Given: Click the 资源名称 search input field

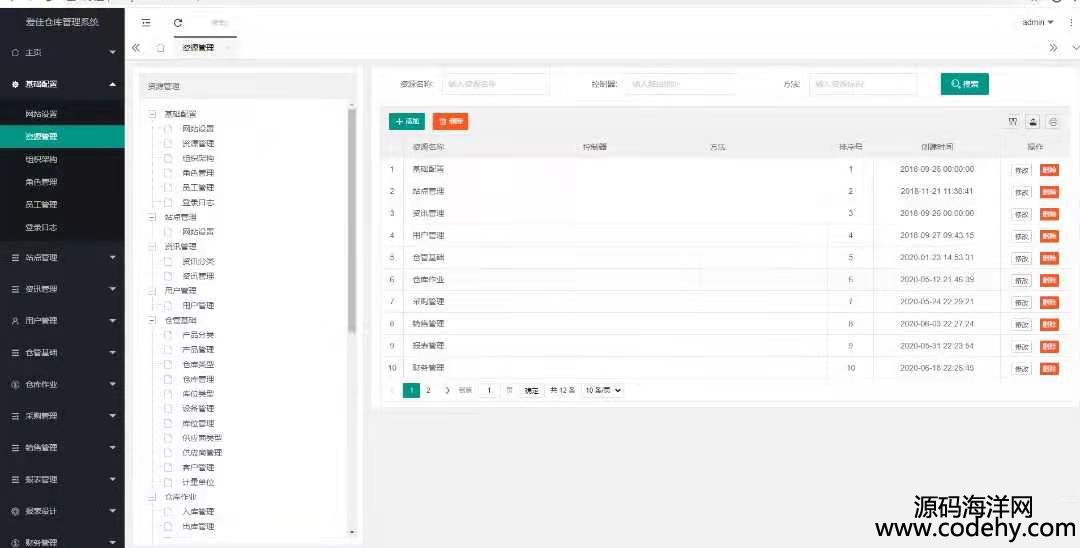Looking at the screenshot, I should [495, 84].
